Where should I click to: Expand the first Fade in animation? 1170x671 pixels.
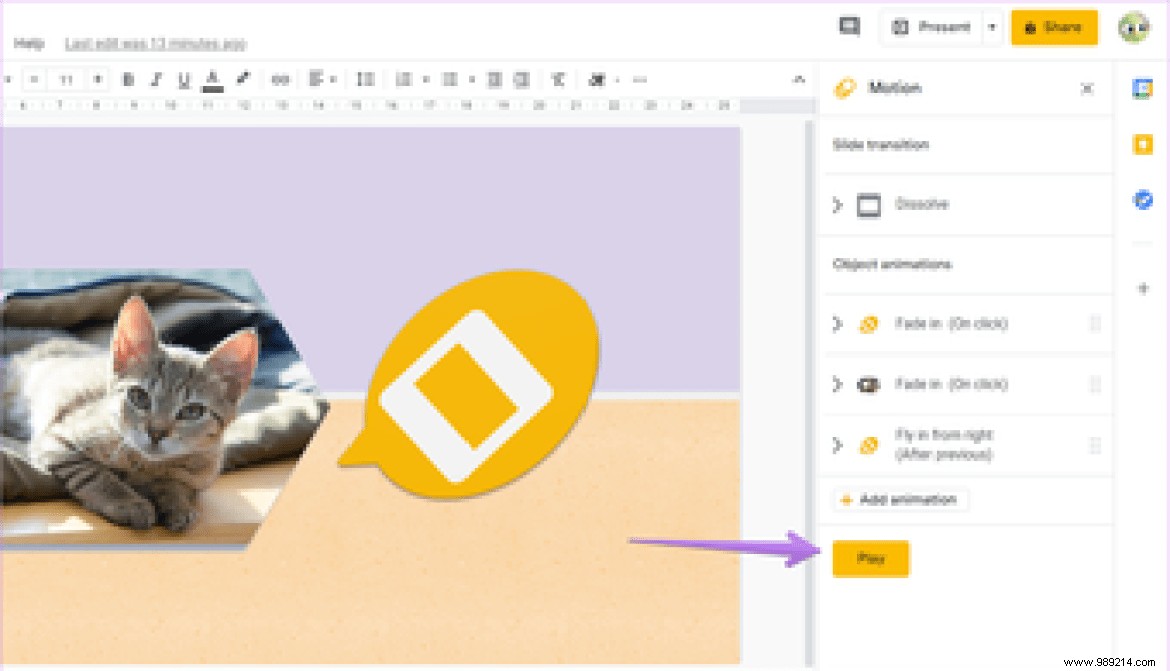point(836,323)
